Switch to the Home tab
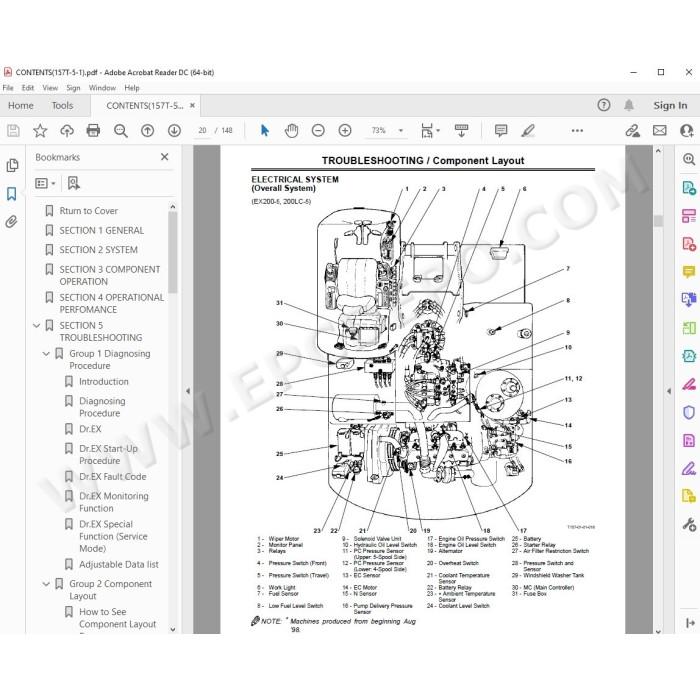This screenshot has width=700, height=700. point(21,105)
